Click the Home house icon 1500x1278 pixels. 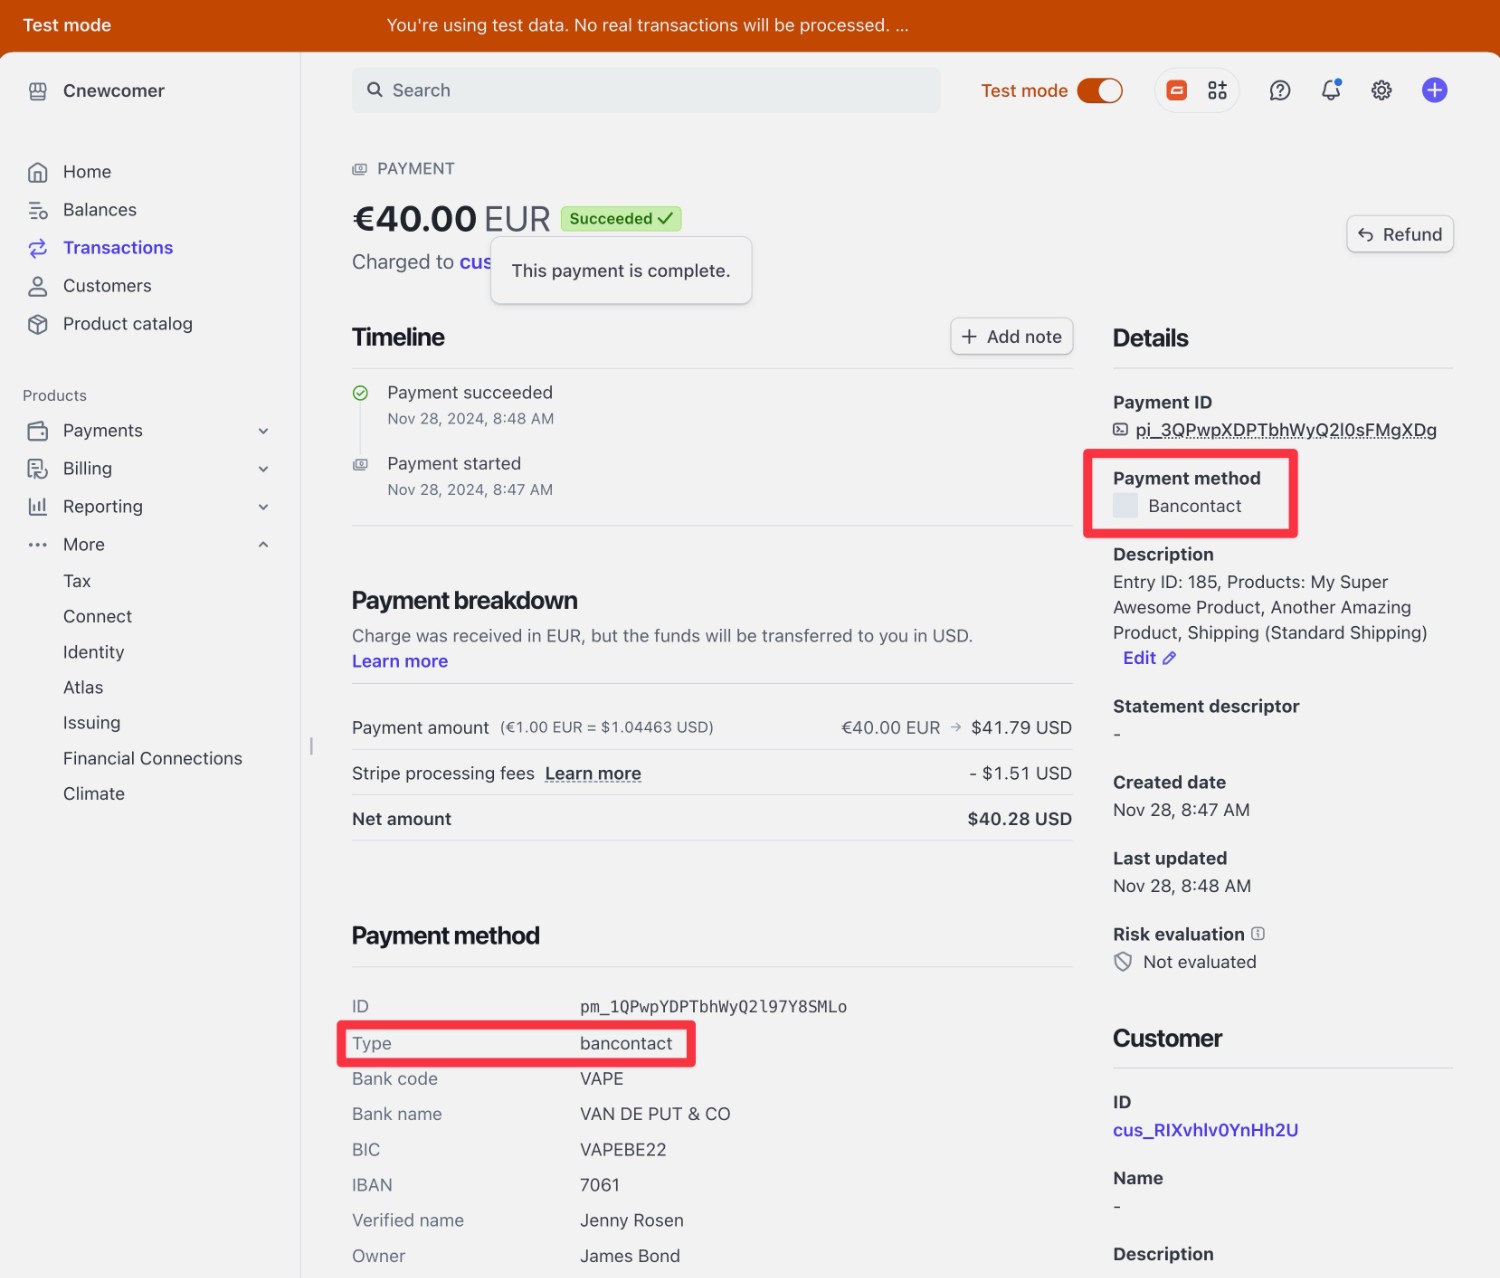pos(38,172)
